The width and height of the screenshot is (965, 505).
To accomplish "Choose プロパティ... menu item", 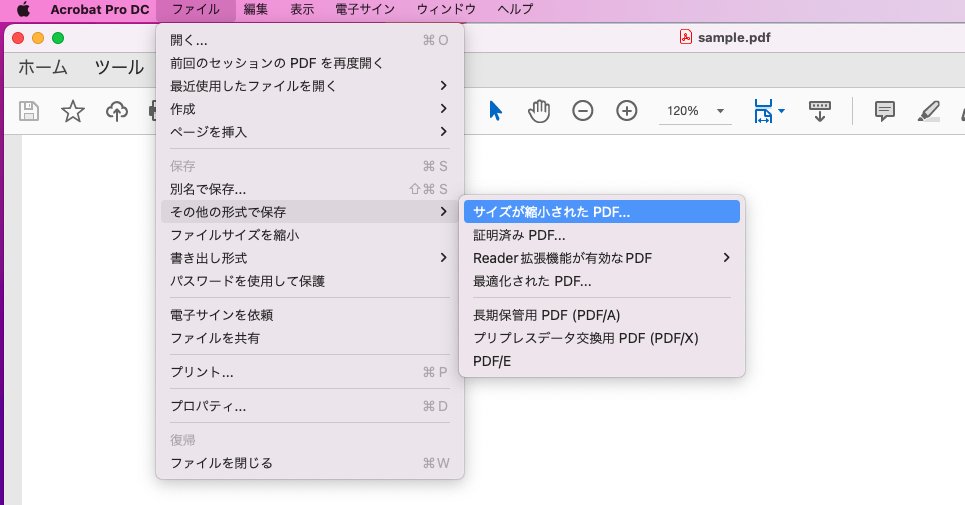I will click(310, 406).
